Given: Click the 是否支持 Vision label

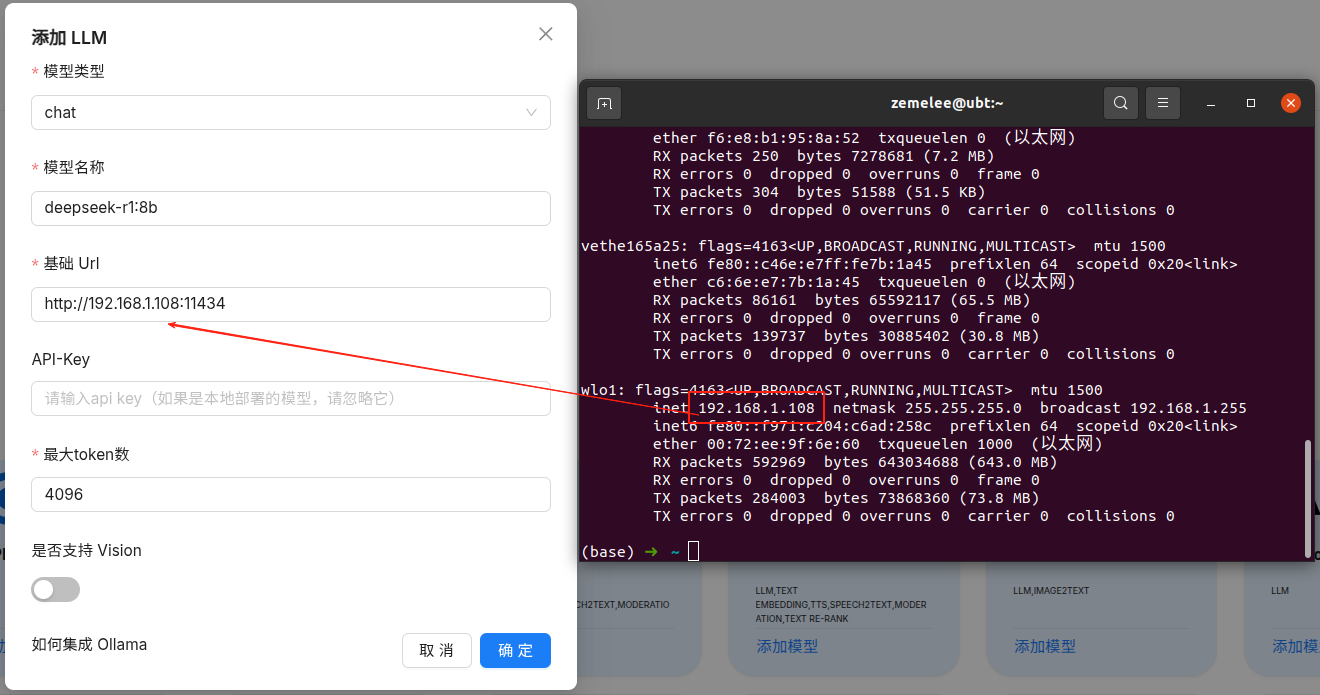Looking at the screenshot, I should [87, 550].
